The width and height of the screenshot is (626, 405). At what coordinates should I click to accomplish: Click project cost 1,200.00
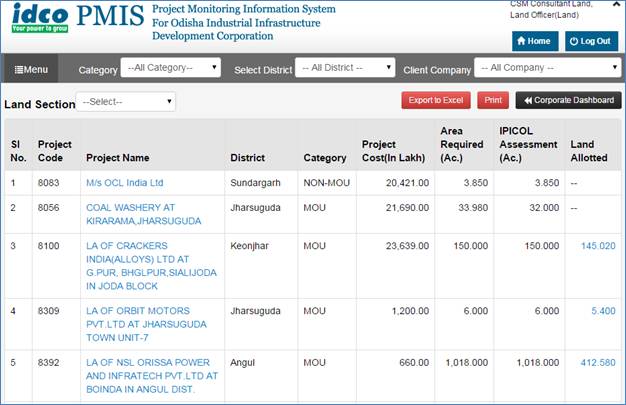tap(410, 311)
